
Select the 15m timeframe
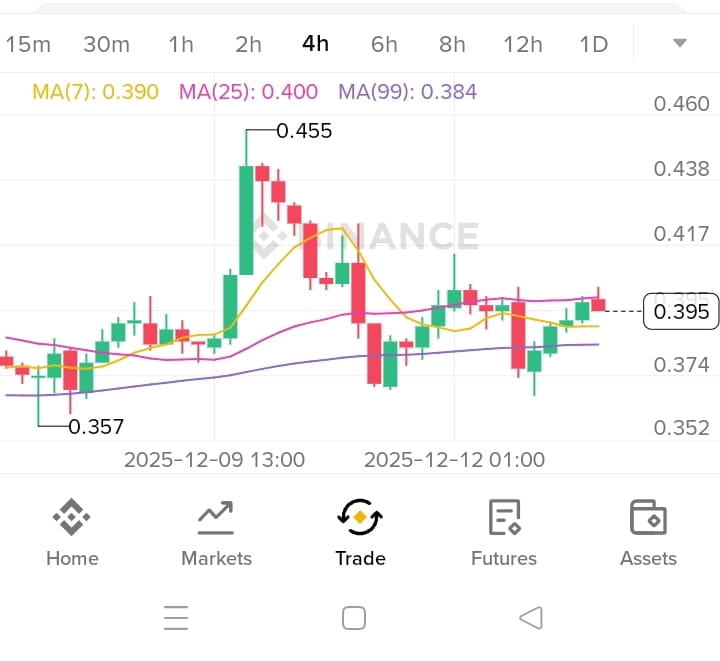coord(28,44)
